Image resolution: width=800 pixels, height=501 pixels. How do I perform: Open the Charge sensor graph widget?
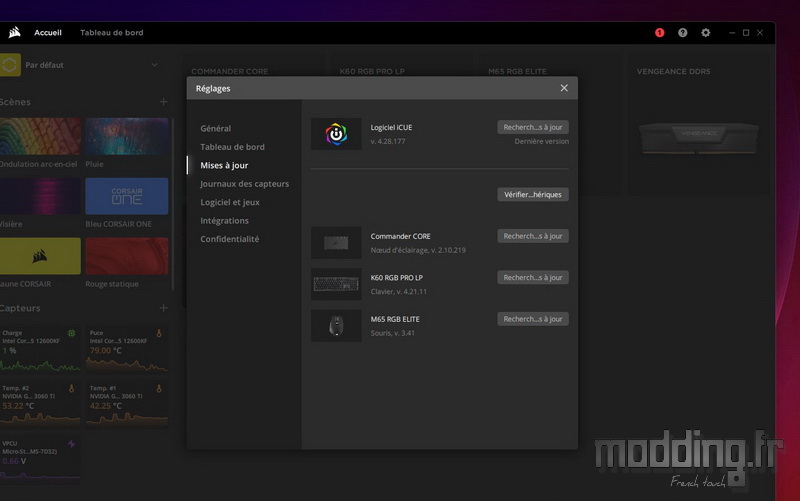point(40,349)
